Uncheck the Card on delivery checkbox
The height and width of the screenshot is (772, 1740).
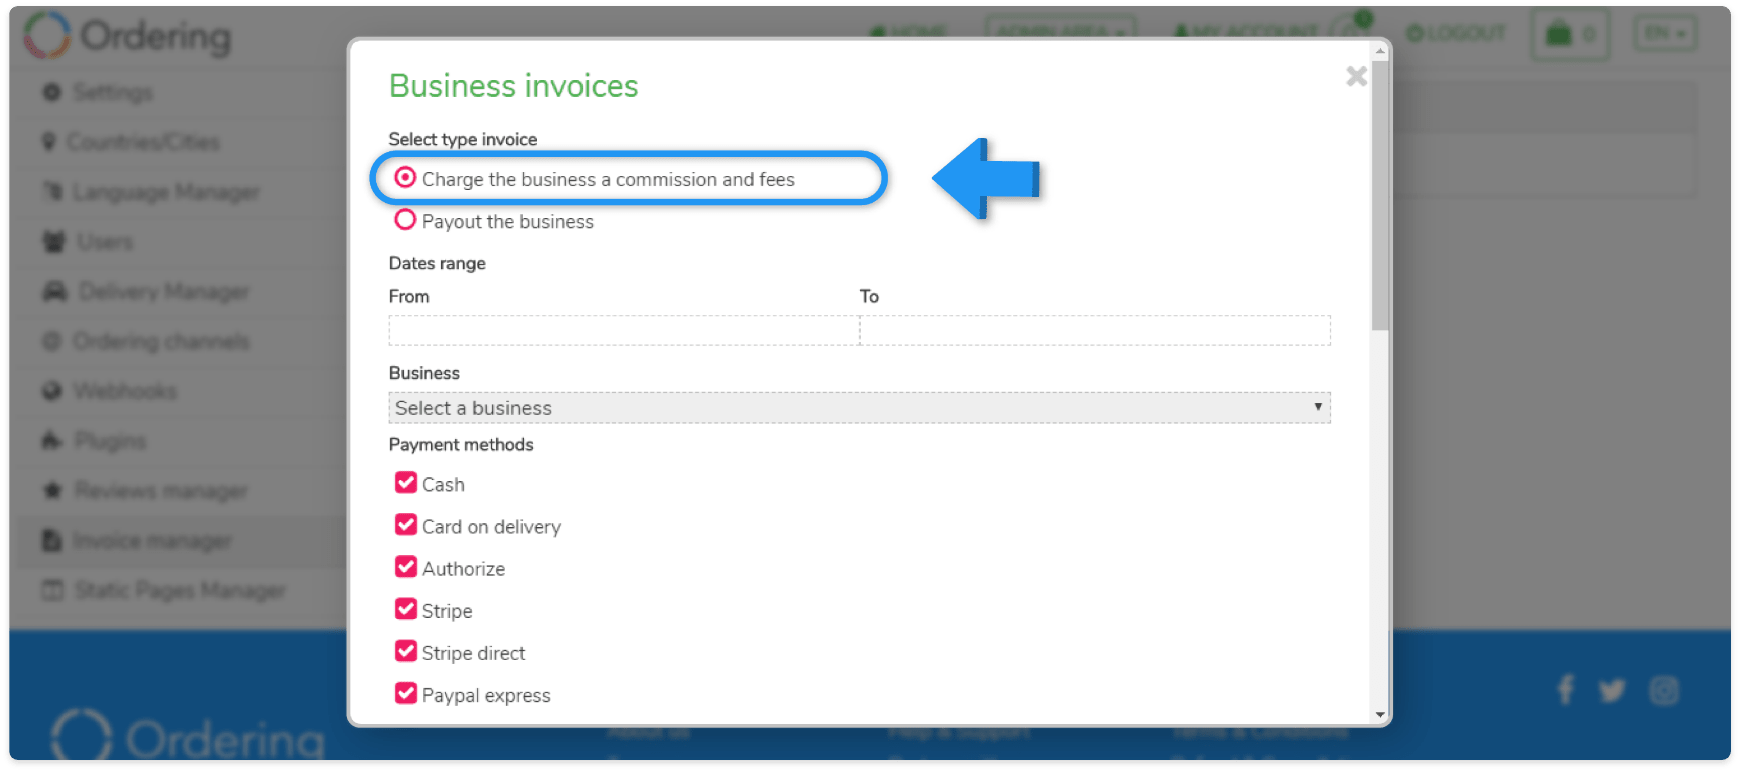click(406, 525)
